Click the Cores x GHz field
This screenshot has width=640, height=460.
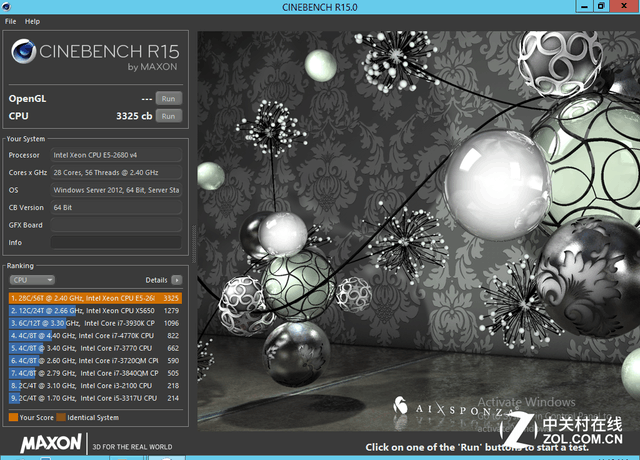[116, 173]
